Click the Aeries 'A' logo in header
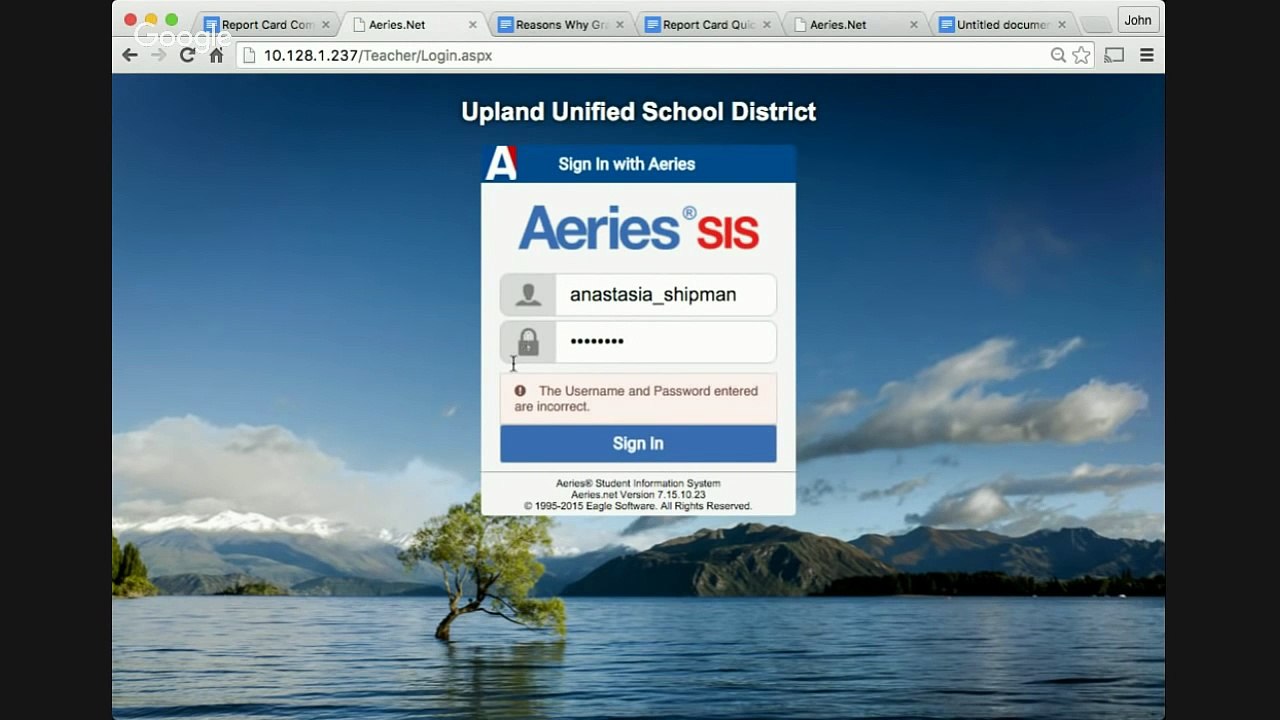 501,163
